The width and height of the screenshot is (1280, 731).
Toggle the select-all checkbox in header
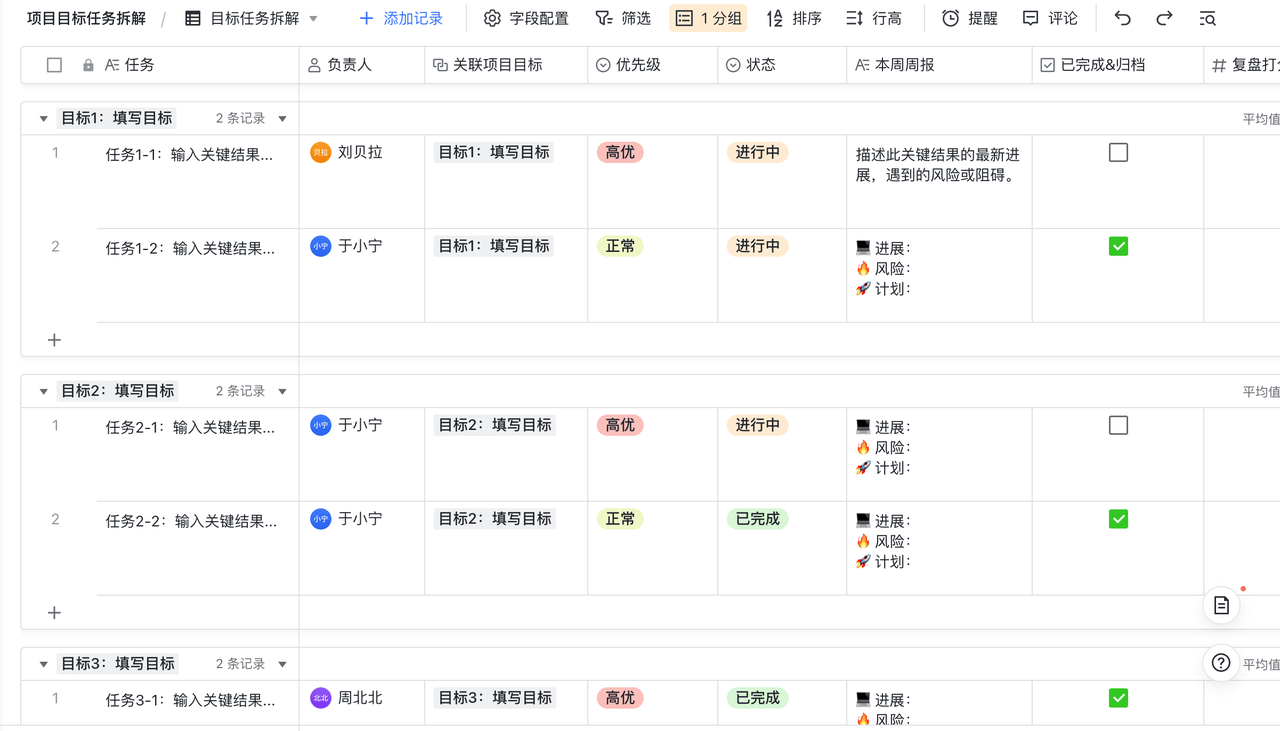click(x=55, y=65)
